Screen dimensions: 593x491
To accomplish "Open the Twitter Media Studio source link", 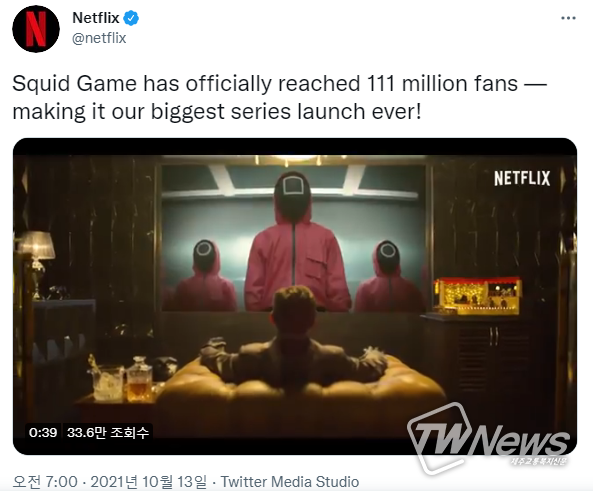I will 290,482.
